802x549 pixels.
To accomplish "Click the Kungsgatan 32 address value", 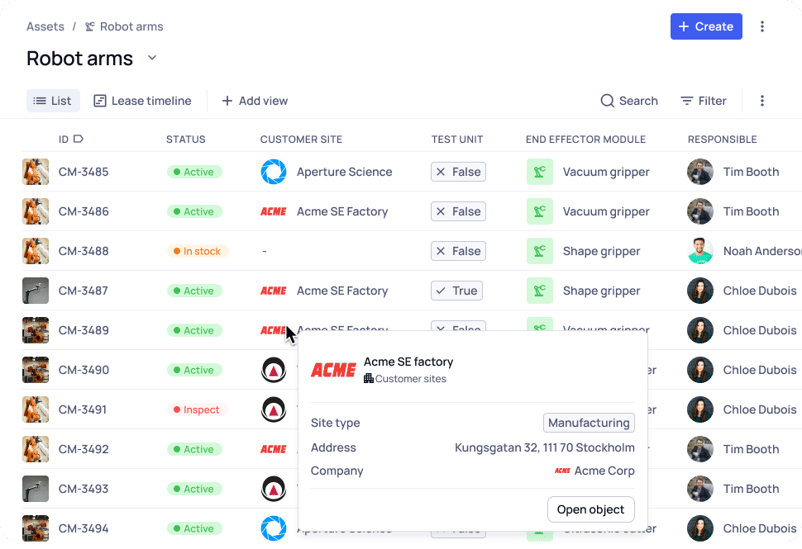I will pyautogui.click(x=545, y=448).
